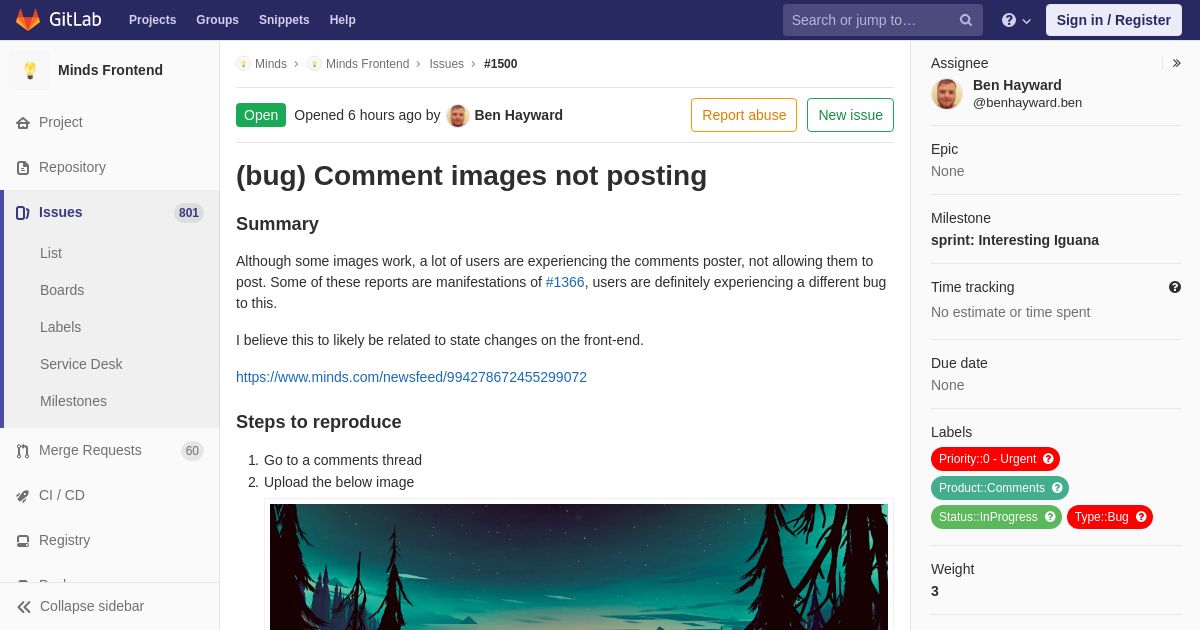
Task: Open the Projects menu in top bar
Action: tap(152, 20)
